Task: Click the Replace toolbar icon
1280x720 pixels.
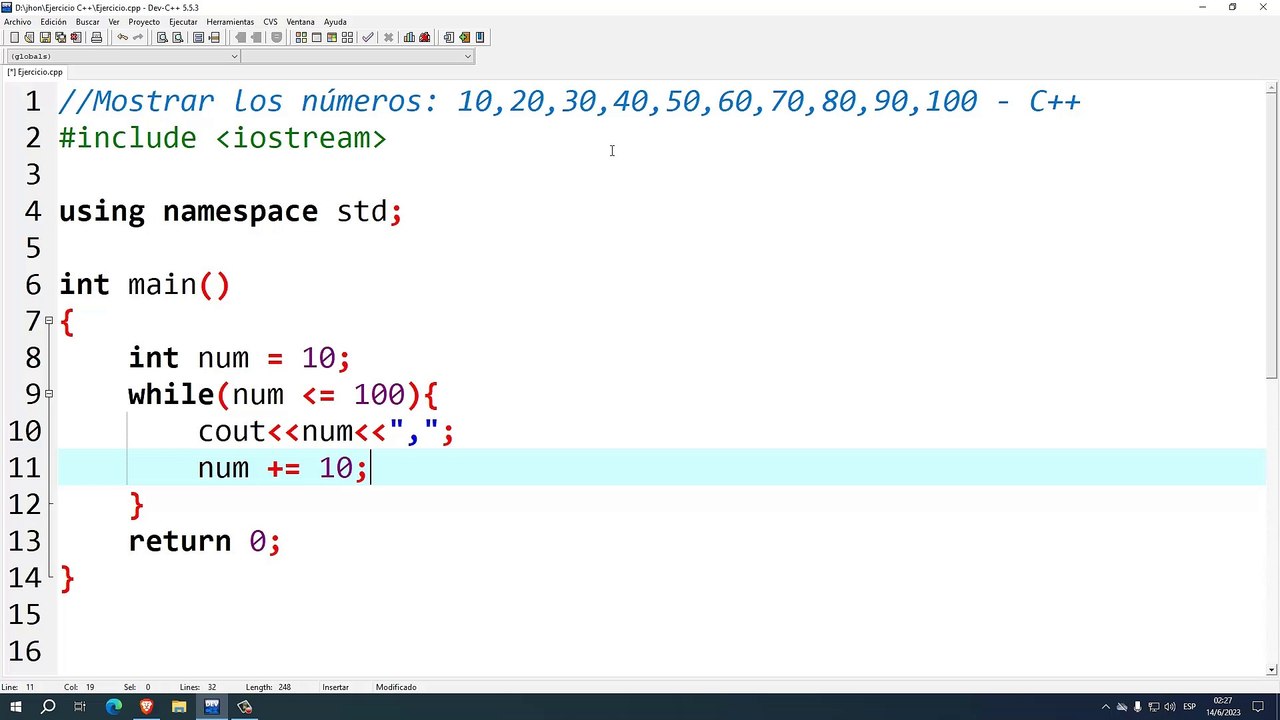Action: (177, 37)
